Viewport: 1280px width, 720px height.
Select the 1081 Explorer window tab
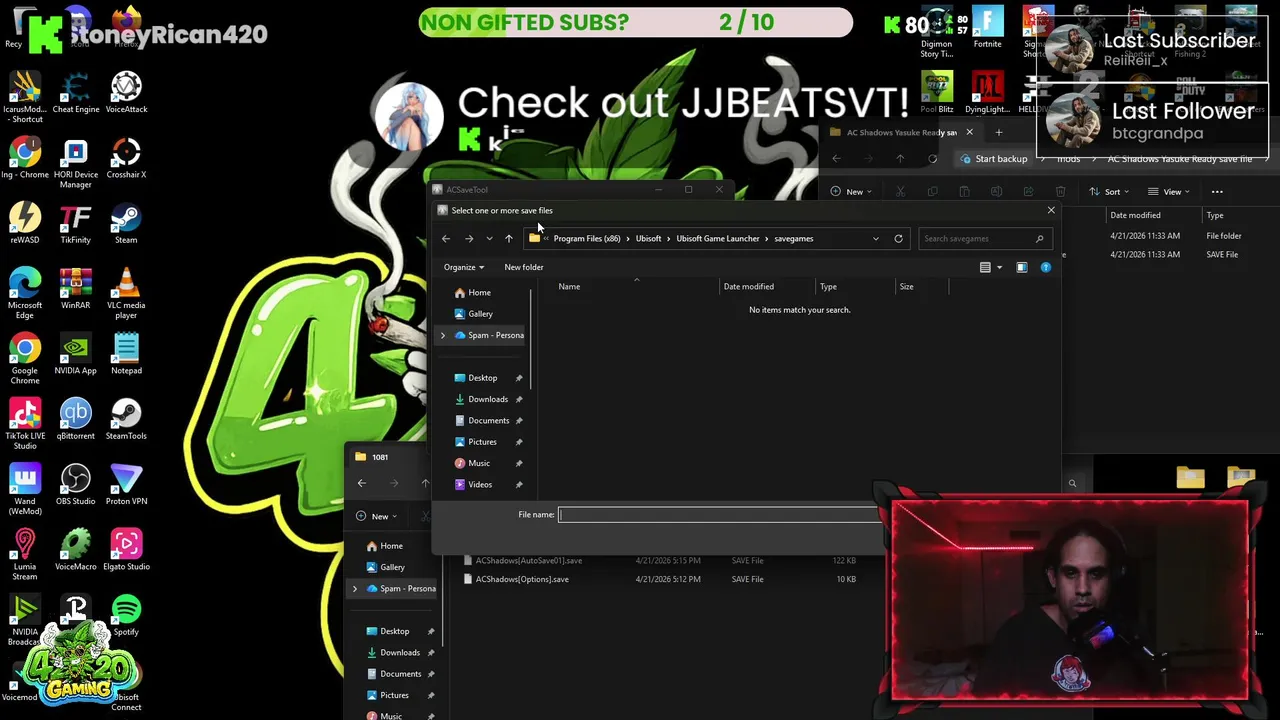tap(380, 457)
